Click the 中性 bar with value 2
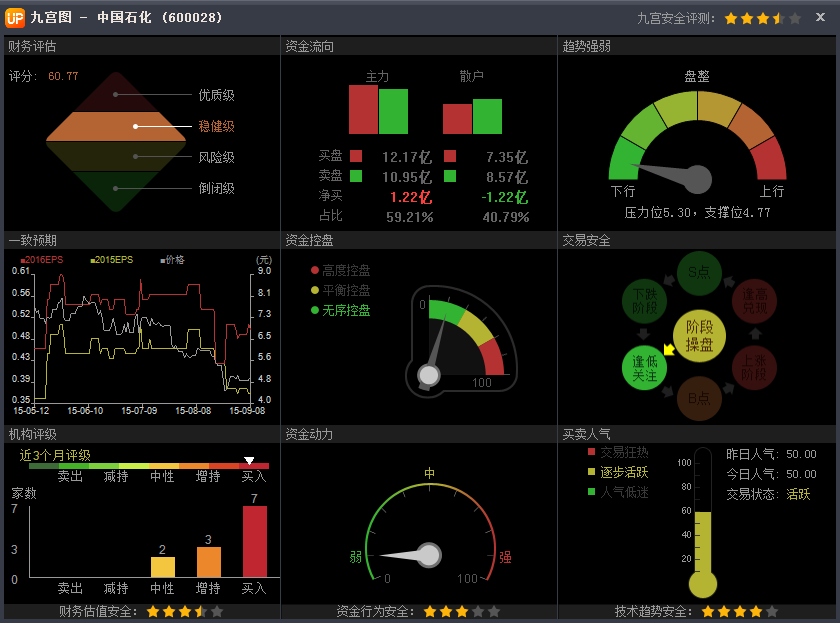The height and width of the screenshot is (623, 840). [163, 567]
